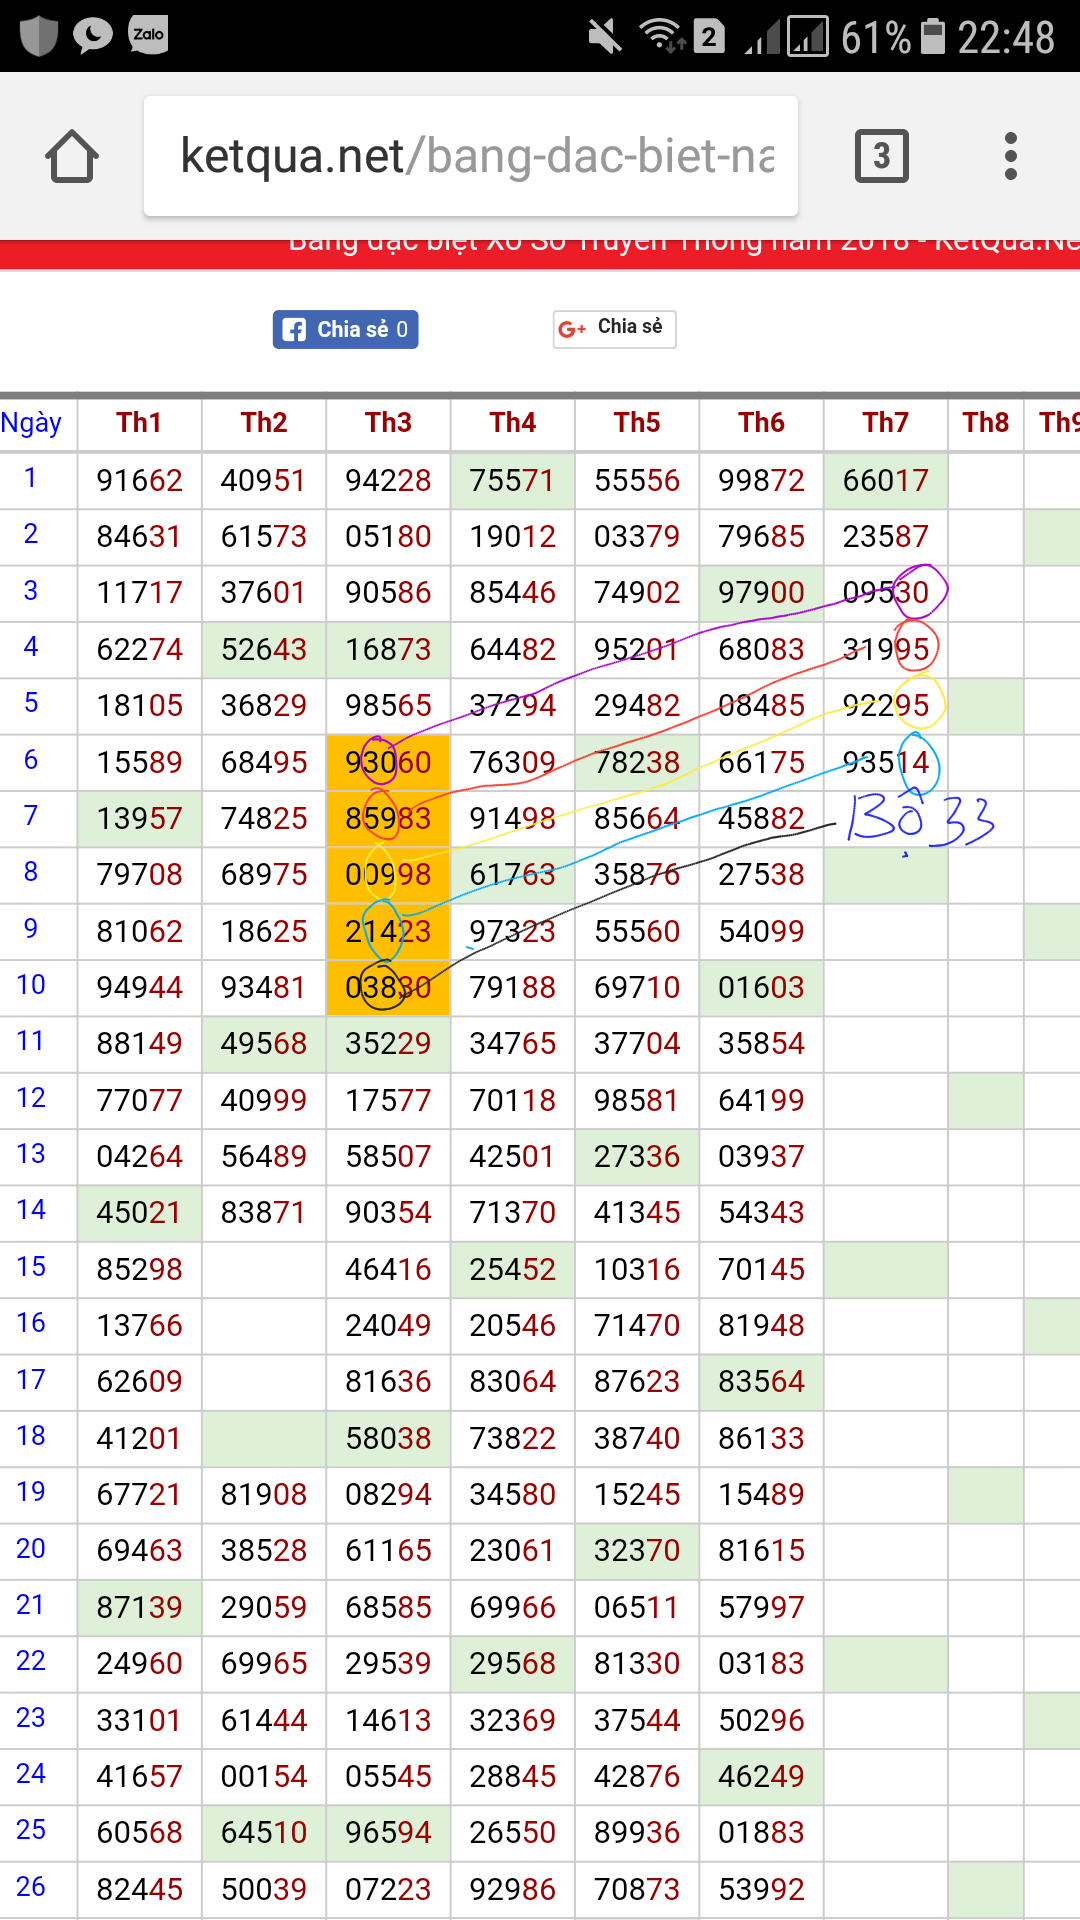Click highlighted result 21423

388,932
